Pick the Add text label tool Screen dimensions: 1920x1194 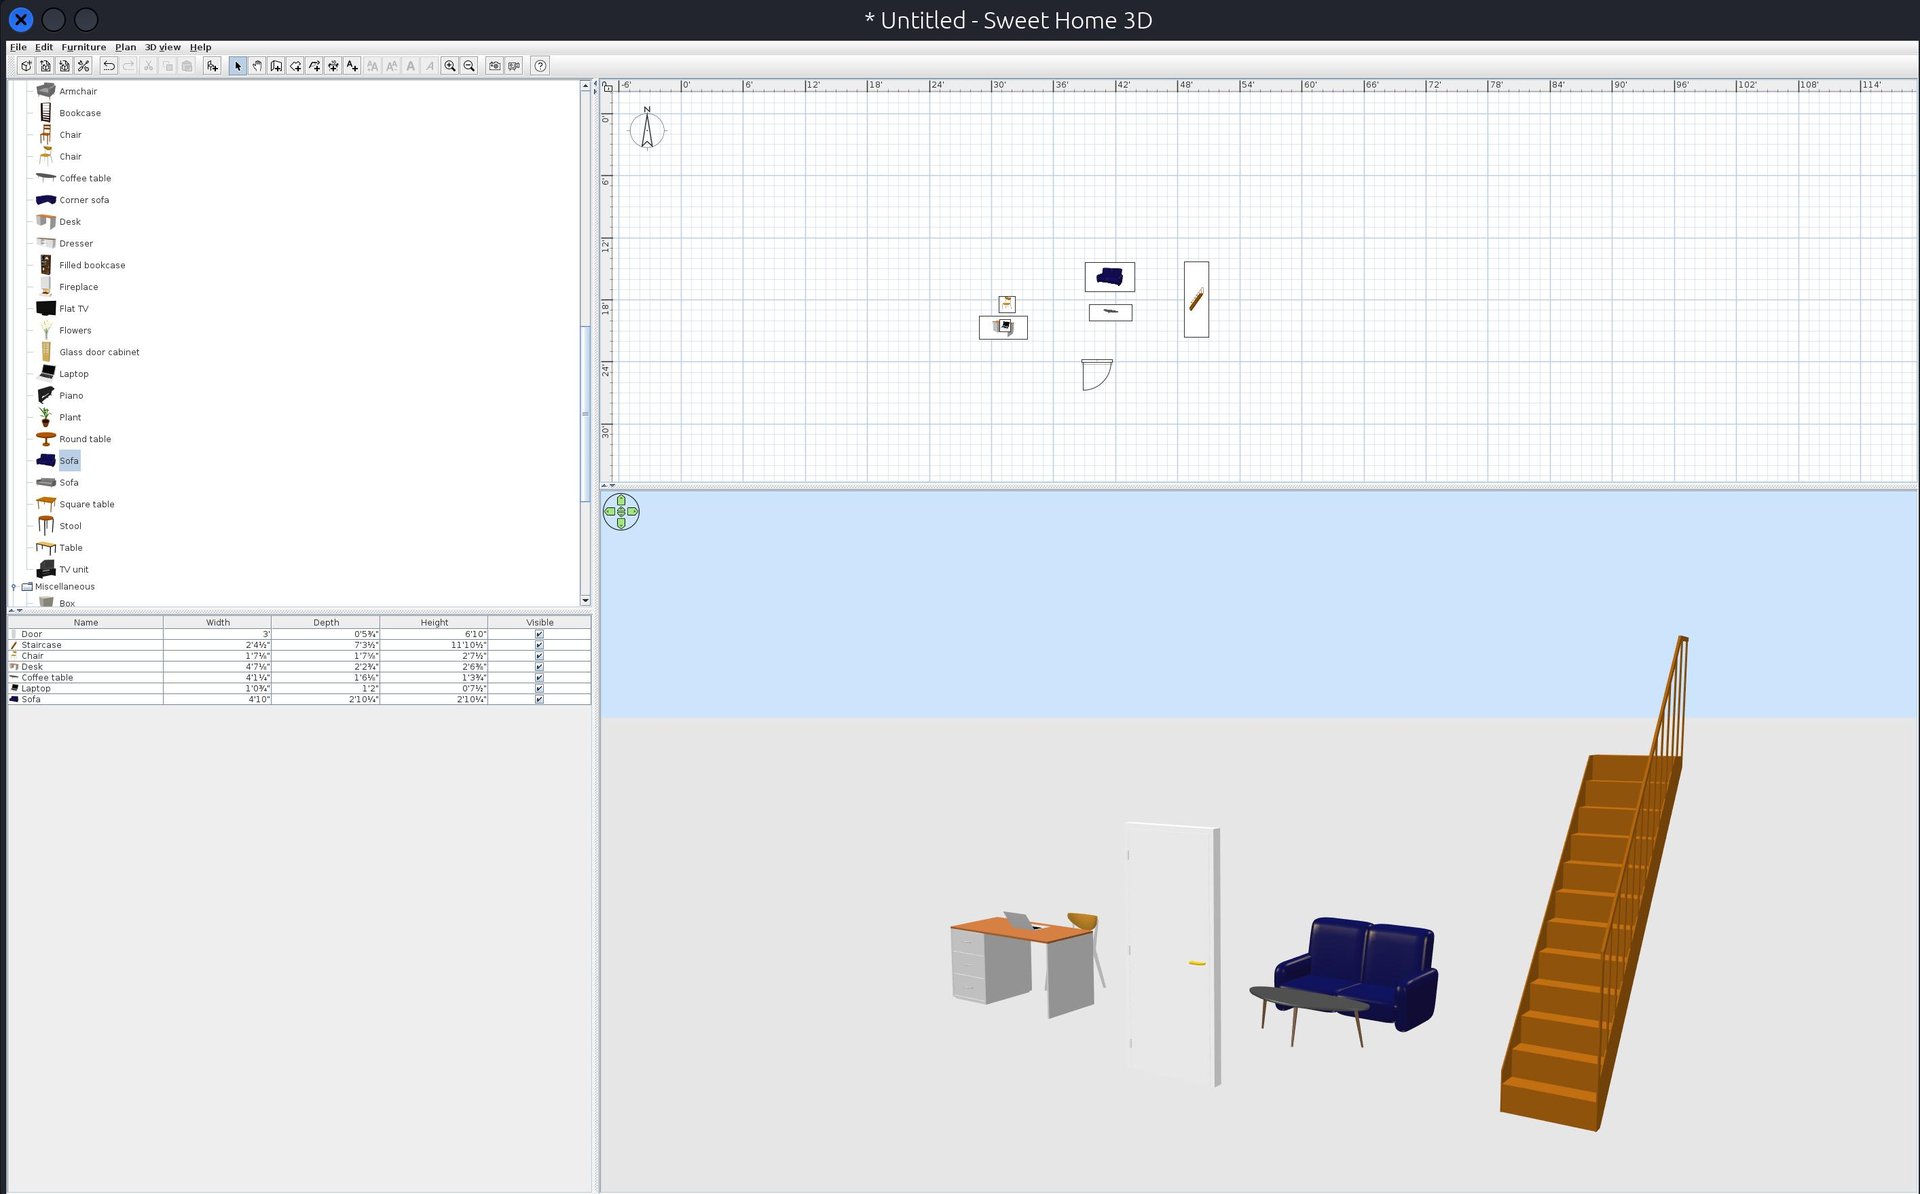(352, 66)
